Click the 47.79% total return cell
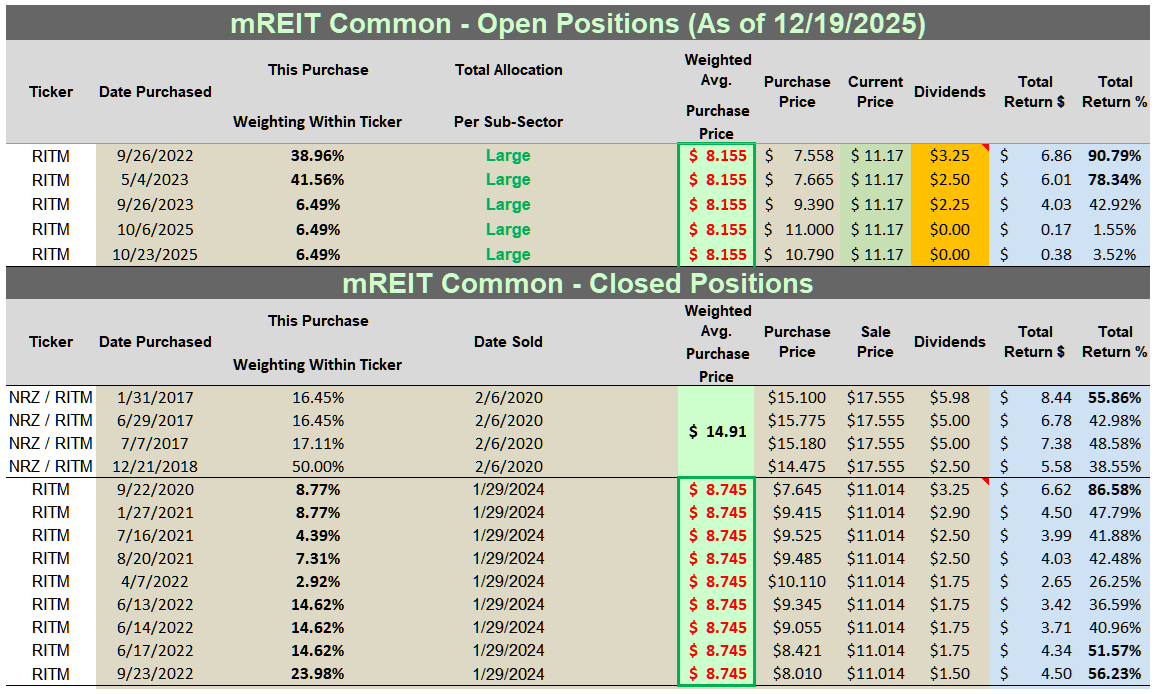 pos(1114,512)
